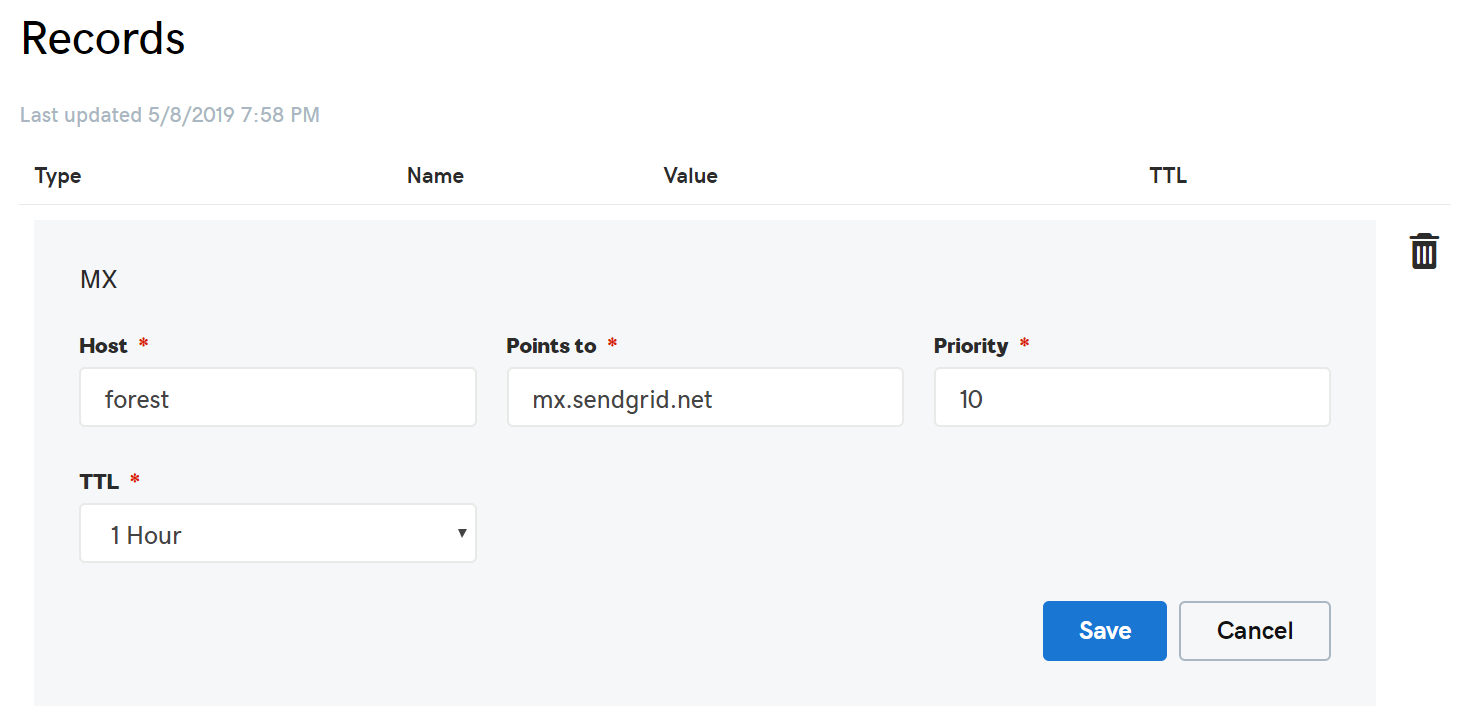This screenshot has width=1480, height=720.
Task: Save the MX record changes
Action: click(1104, 630)
